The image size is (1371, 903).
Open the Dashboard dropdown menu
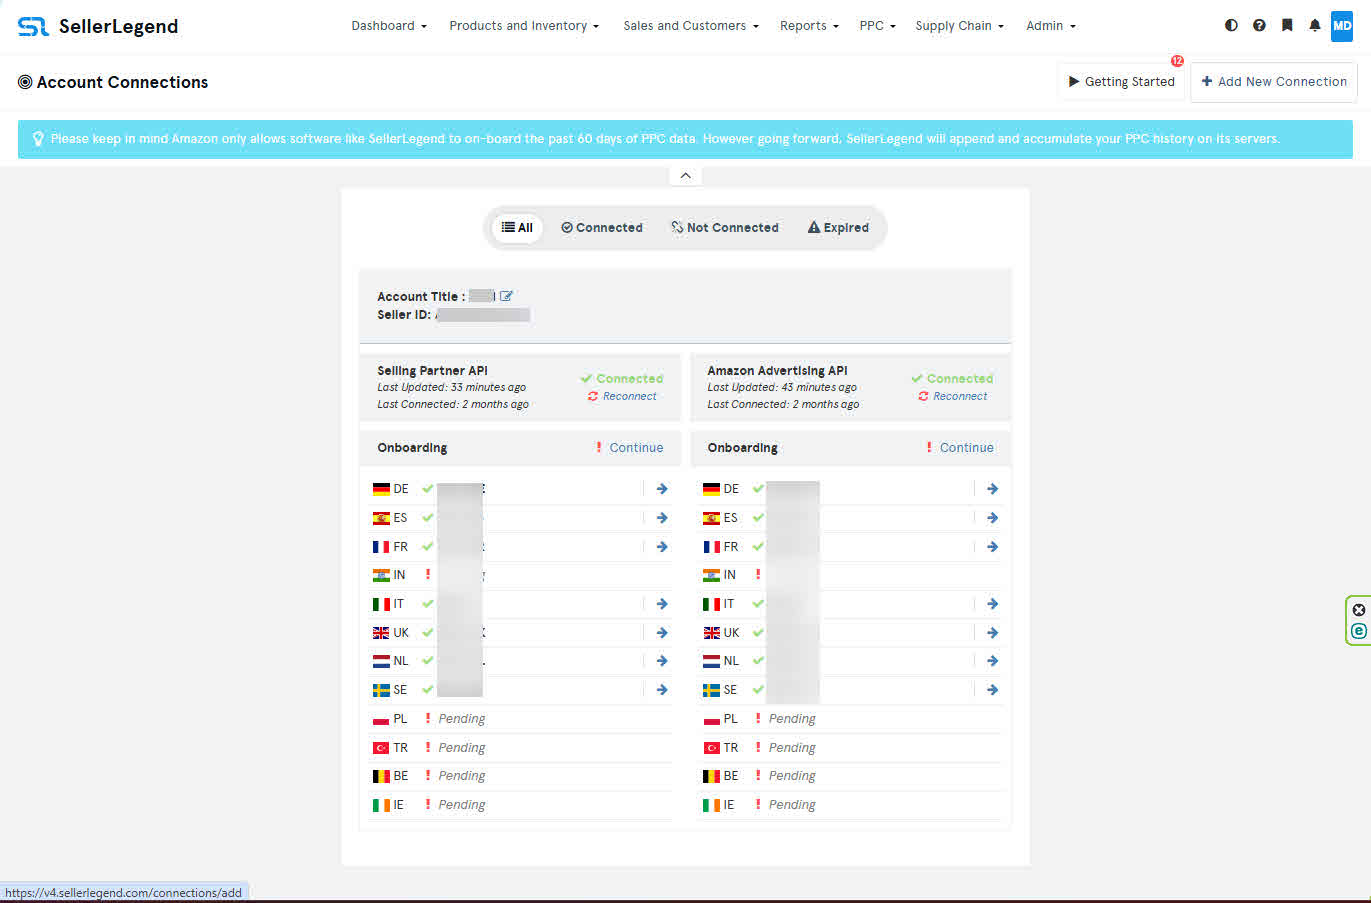389,26
